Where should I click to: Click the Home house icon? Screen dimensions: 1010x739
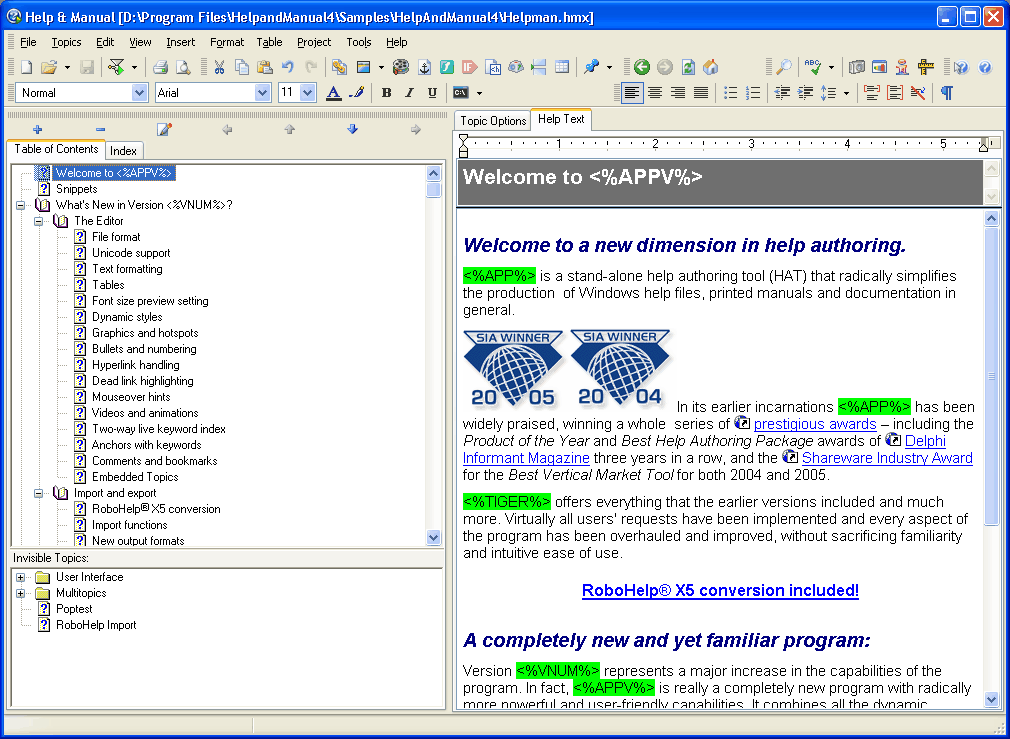(x=711, y=67)
